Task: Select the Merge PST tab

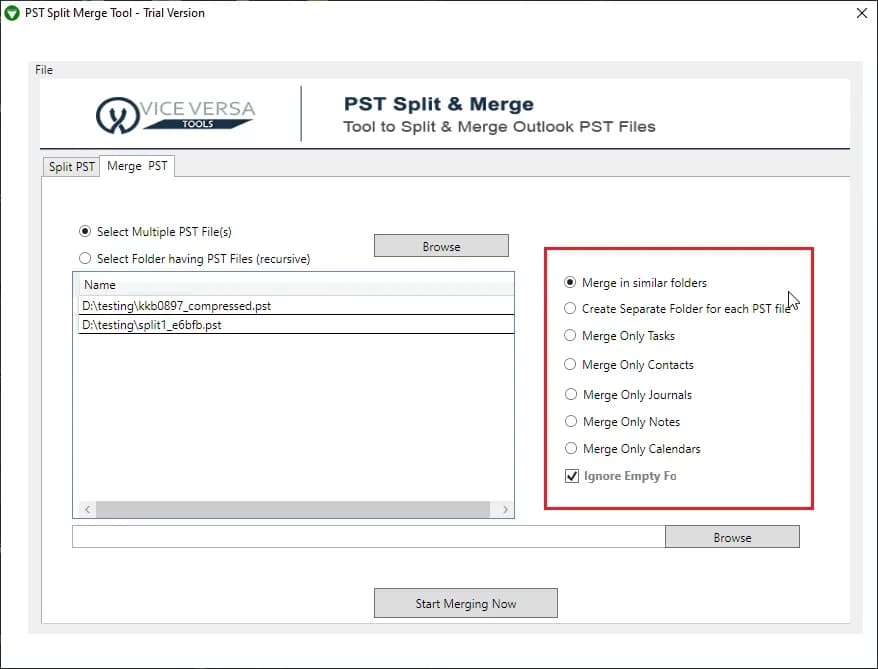Action: (x=137, y=166)
